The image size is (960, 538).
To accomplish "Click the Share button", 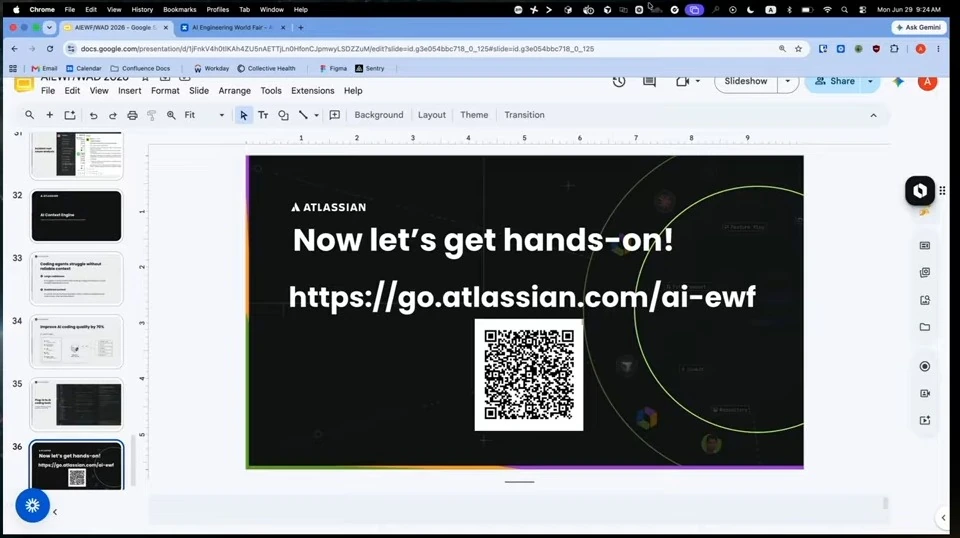I will point(834,81).
